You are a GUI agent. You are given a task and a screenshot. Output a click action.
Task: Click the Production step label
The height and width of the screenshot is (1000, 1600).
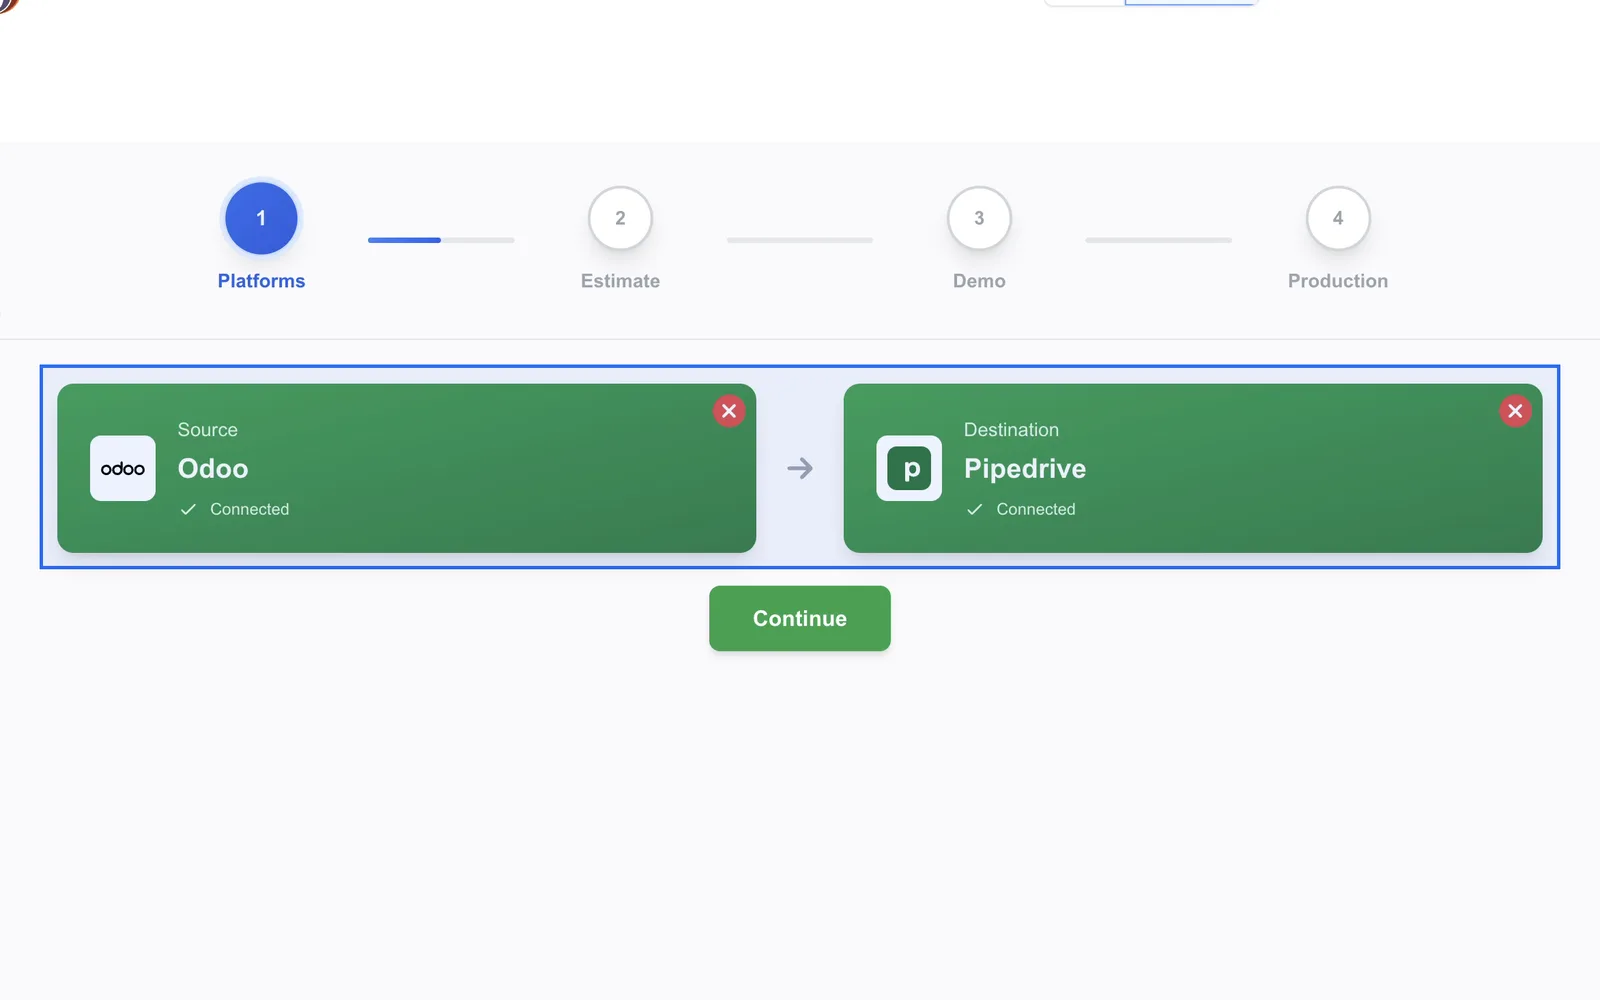1338,281
